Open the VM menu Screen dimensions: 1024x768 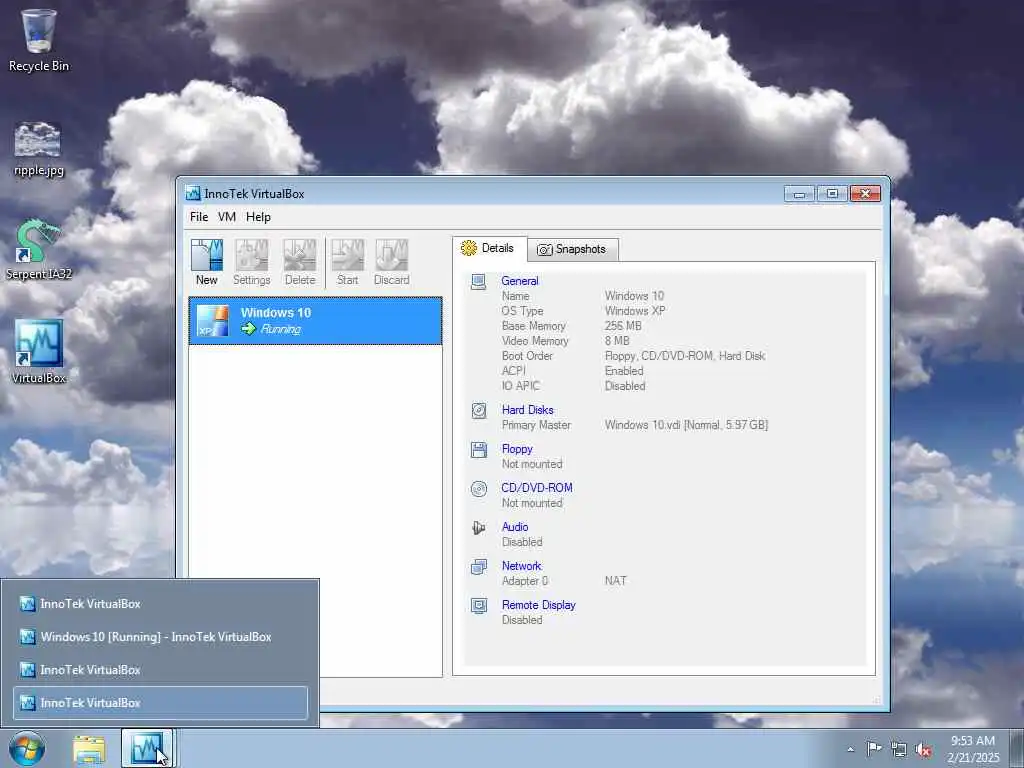tap(227, 217)
